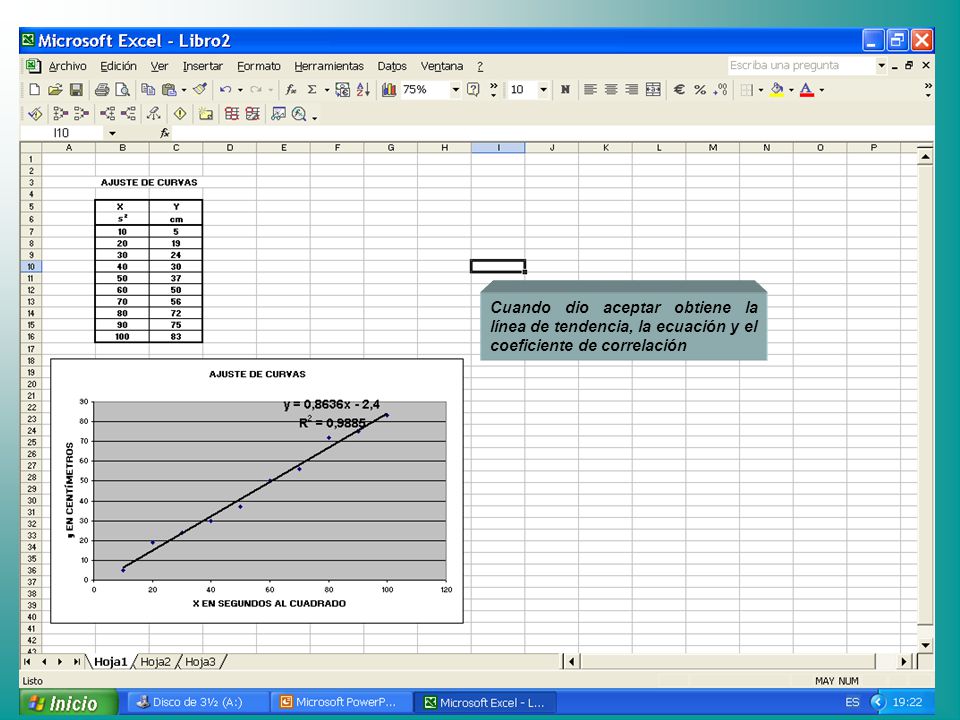Image resolution: width=960 pixels, height=720 pixels.
Task: Open AutoSum functions dropdown arrow
Action: [x=327, y=90]
